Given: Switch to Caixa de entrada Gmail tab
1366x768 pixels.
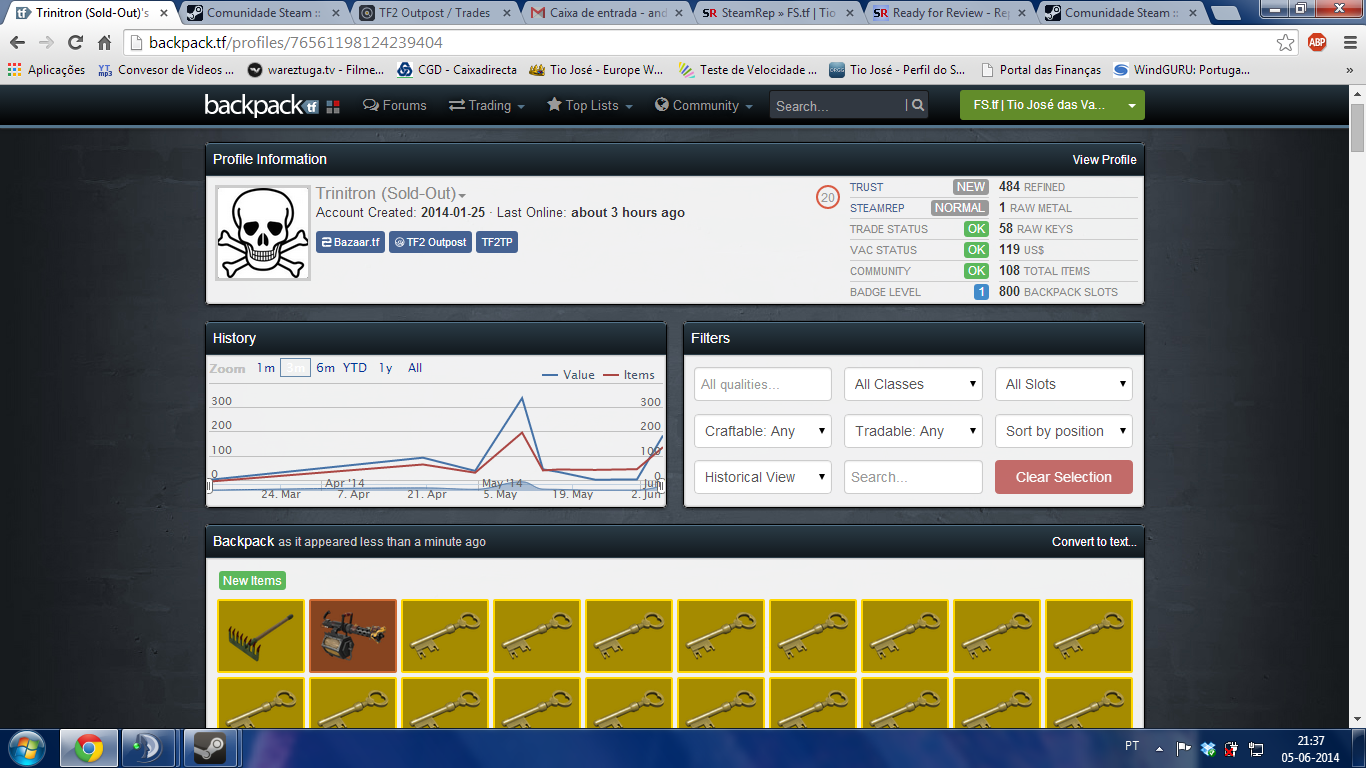Looking at the screenshot, I should [x=606, y=13].
